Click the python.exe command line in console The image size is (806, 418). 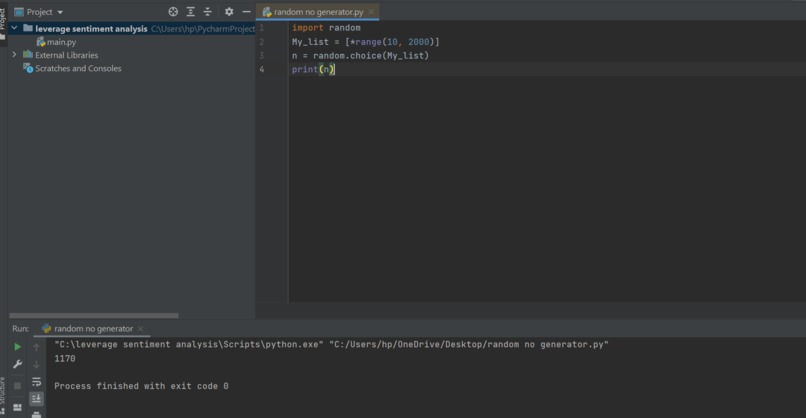coord(331,344)
